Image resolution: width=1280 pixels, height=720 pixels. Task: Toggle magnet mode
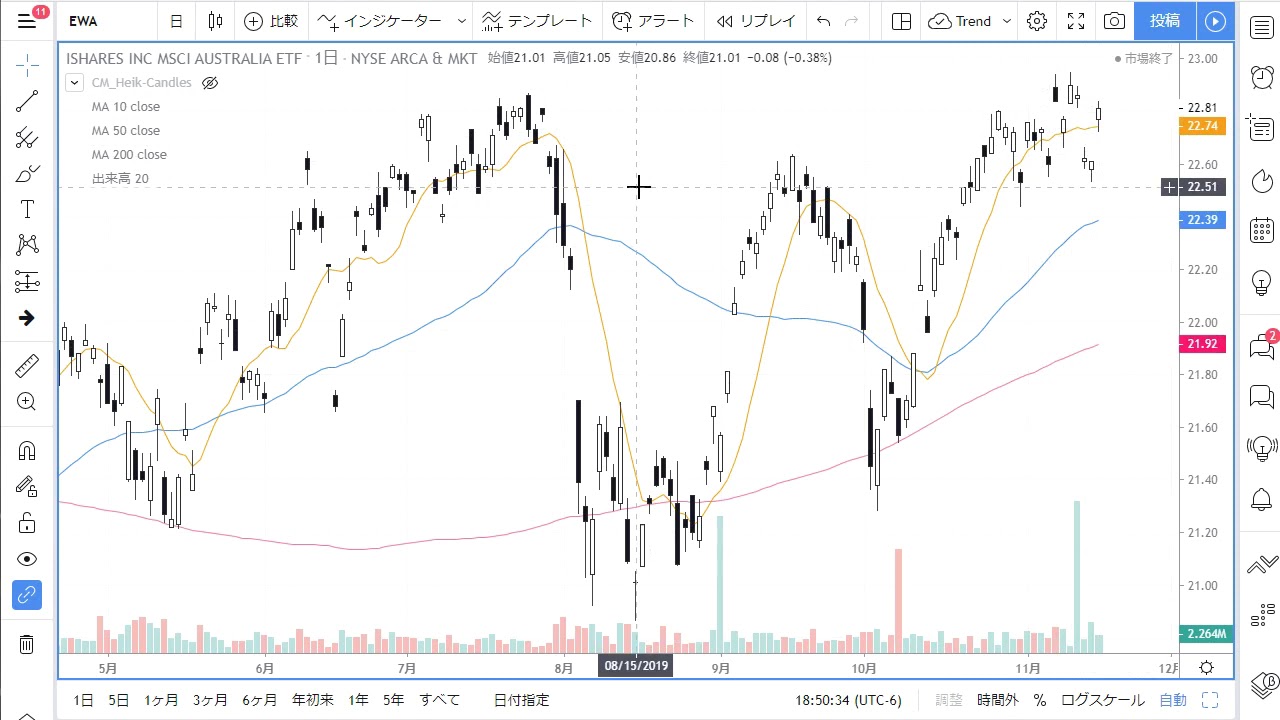coord(27,451)
